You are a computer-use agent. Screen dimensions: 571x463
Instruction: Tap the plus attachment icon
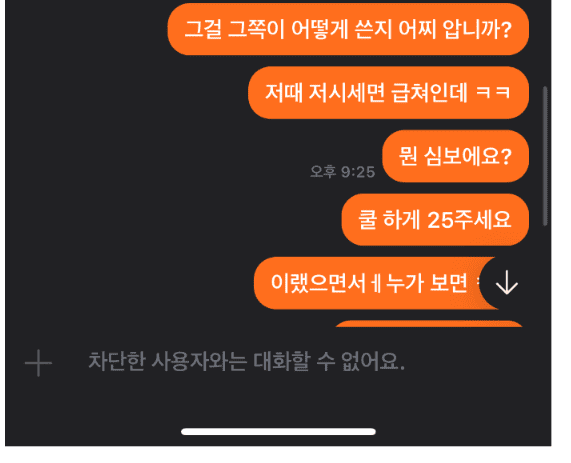[38, 363]
